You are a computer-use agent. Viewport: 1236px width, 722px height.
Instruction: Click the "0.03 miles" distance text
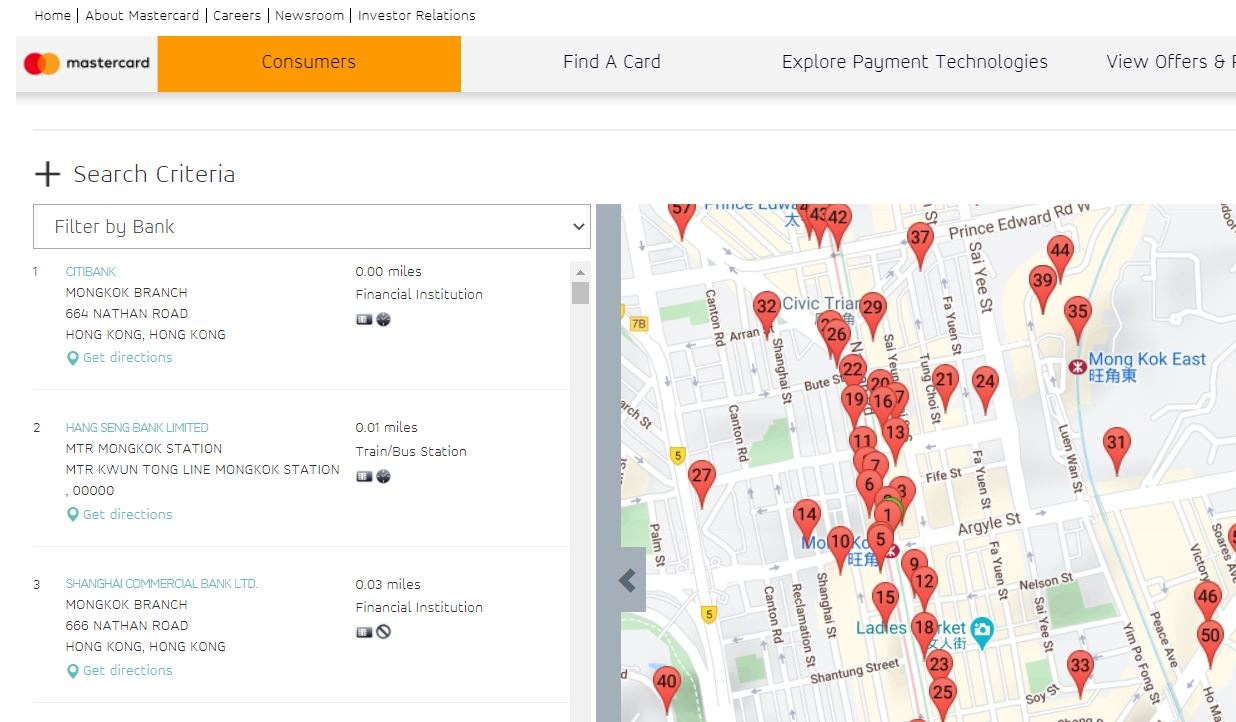(388, 585)
